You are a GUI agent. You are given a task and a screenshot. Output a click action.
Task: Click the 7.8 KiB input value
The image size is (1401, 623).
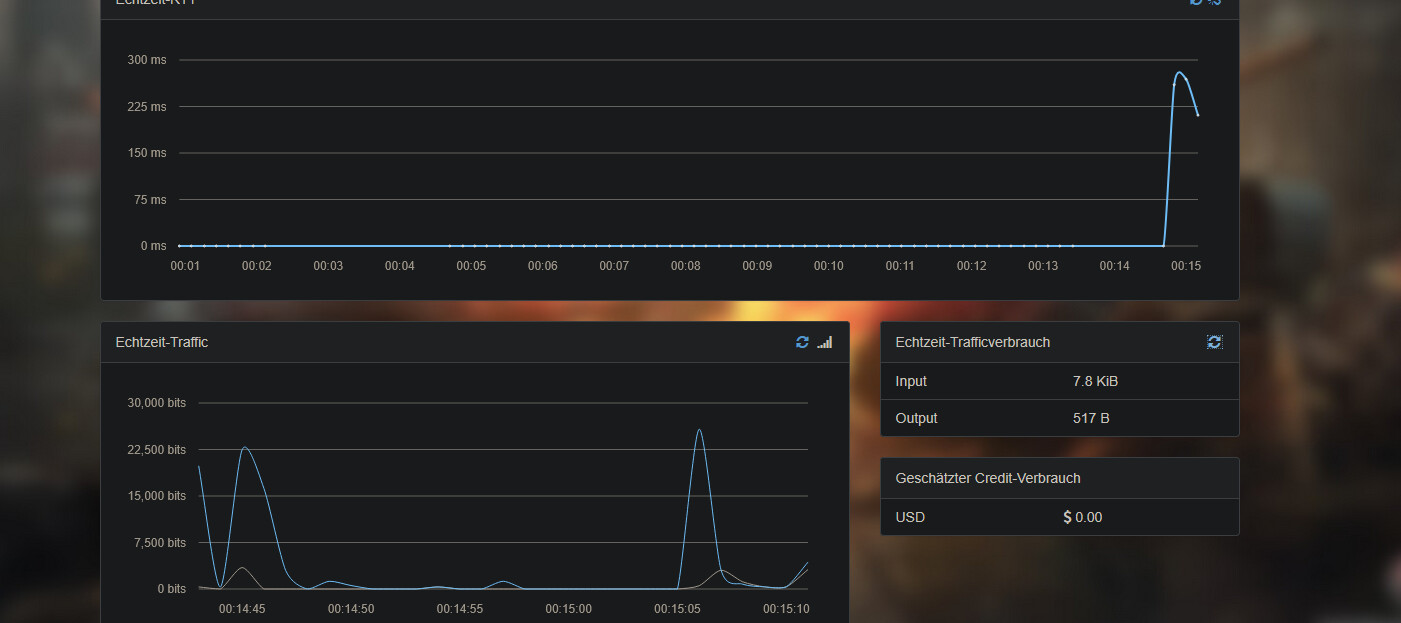[x=1095, y=381]
